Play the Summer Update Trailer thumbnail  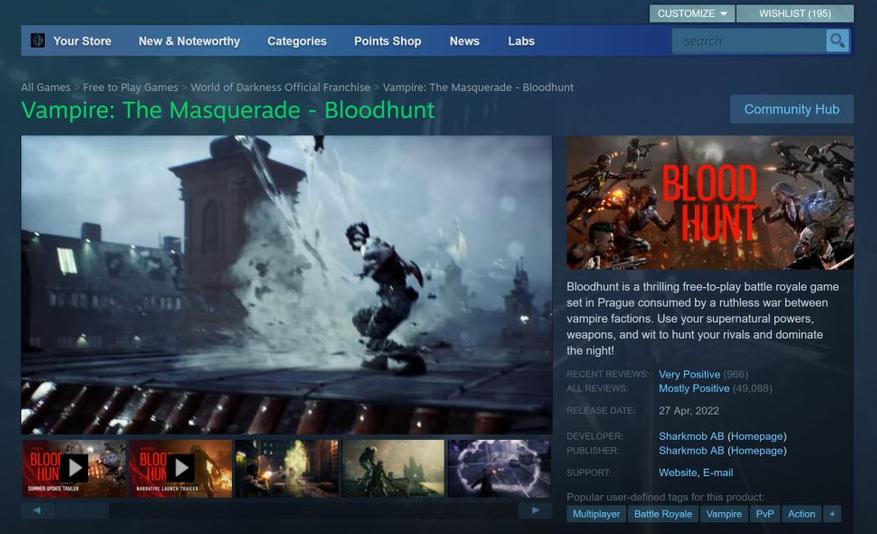point(74,469)
